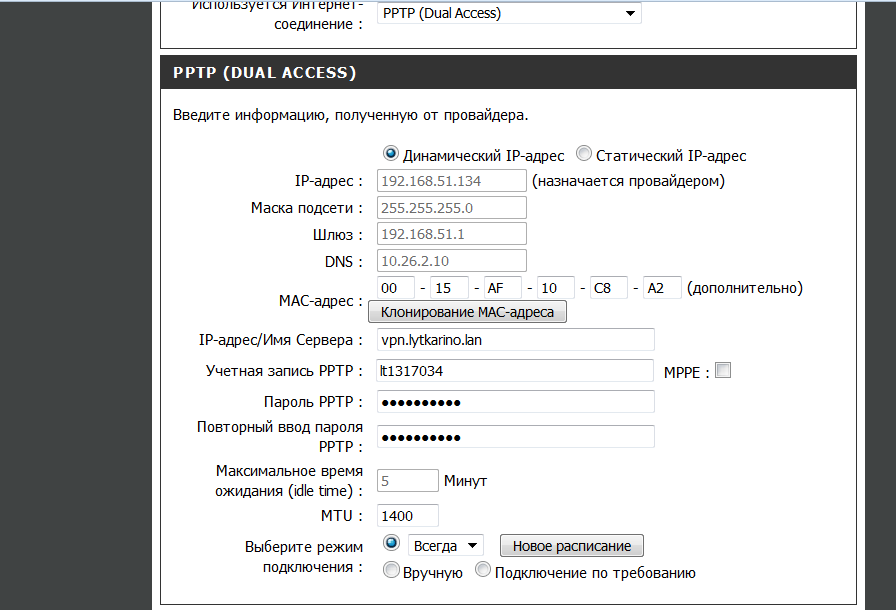Click MAC address fourth octet field 10
Viewport: 896px width, 610px height.
[556, 288]
